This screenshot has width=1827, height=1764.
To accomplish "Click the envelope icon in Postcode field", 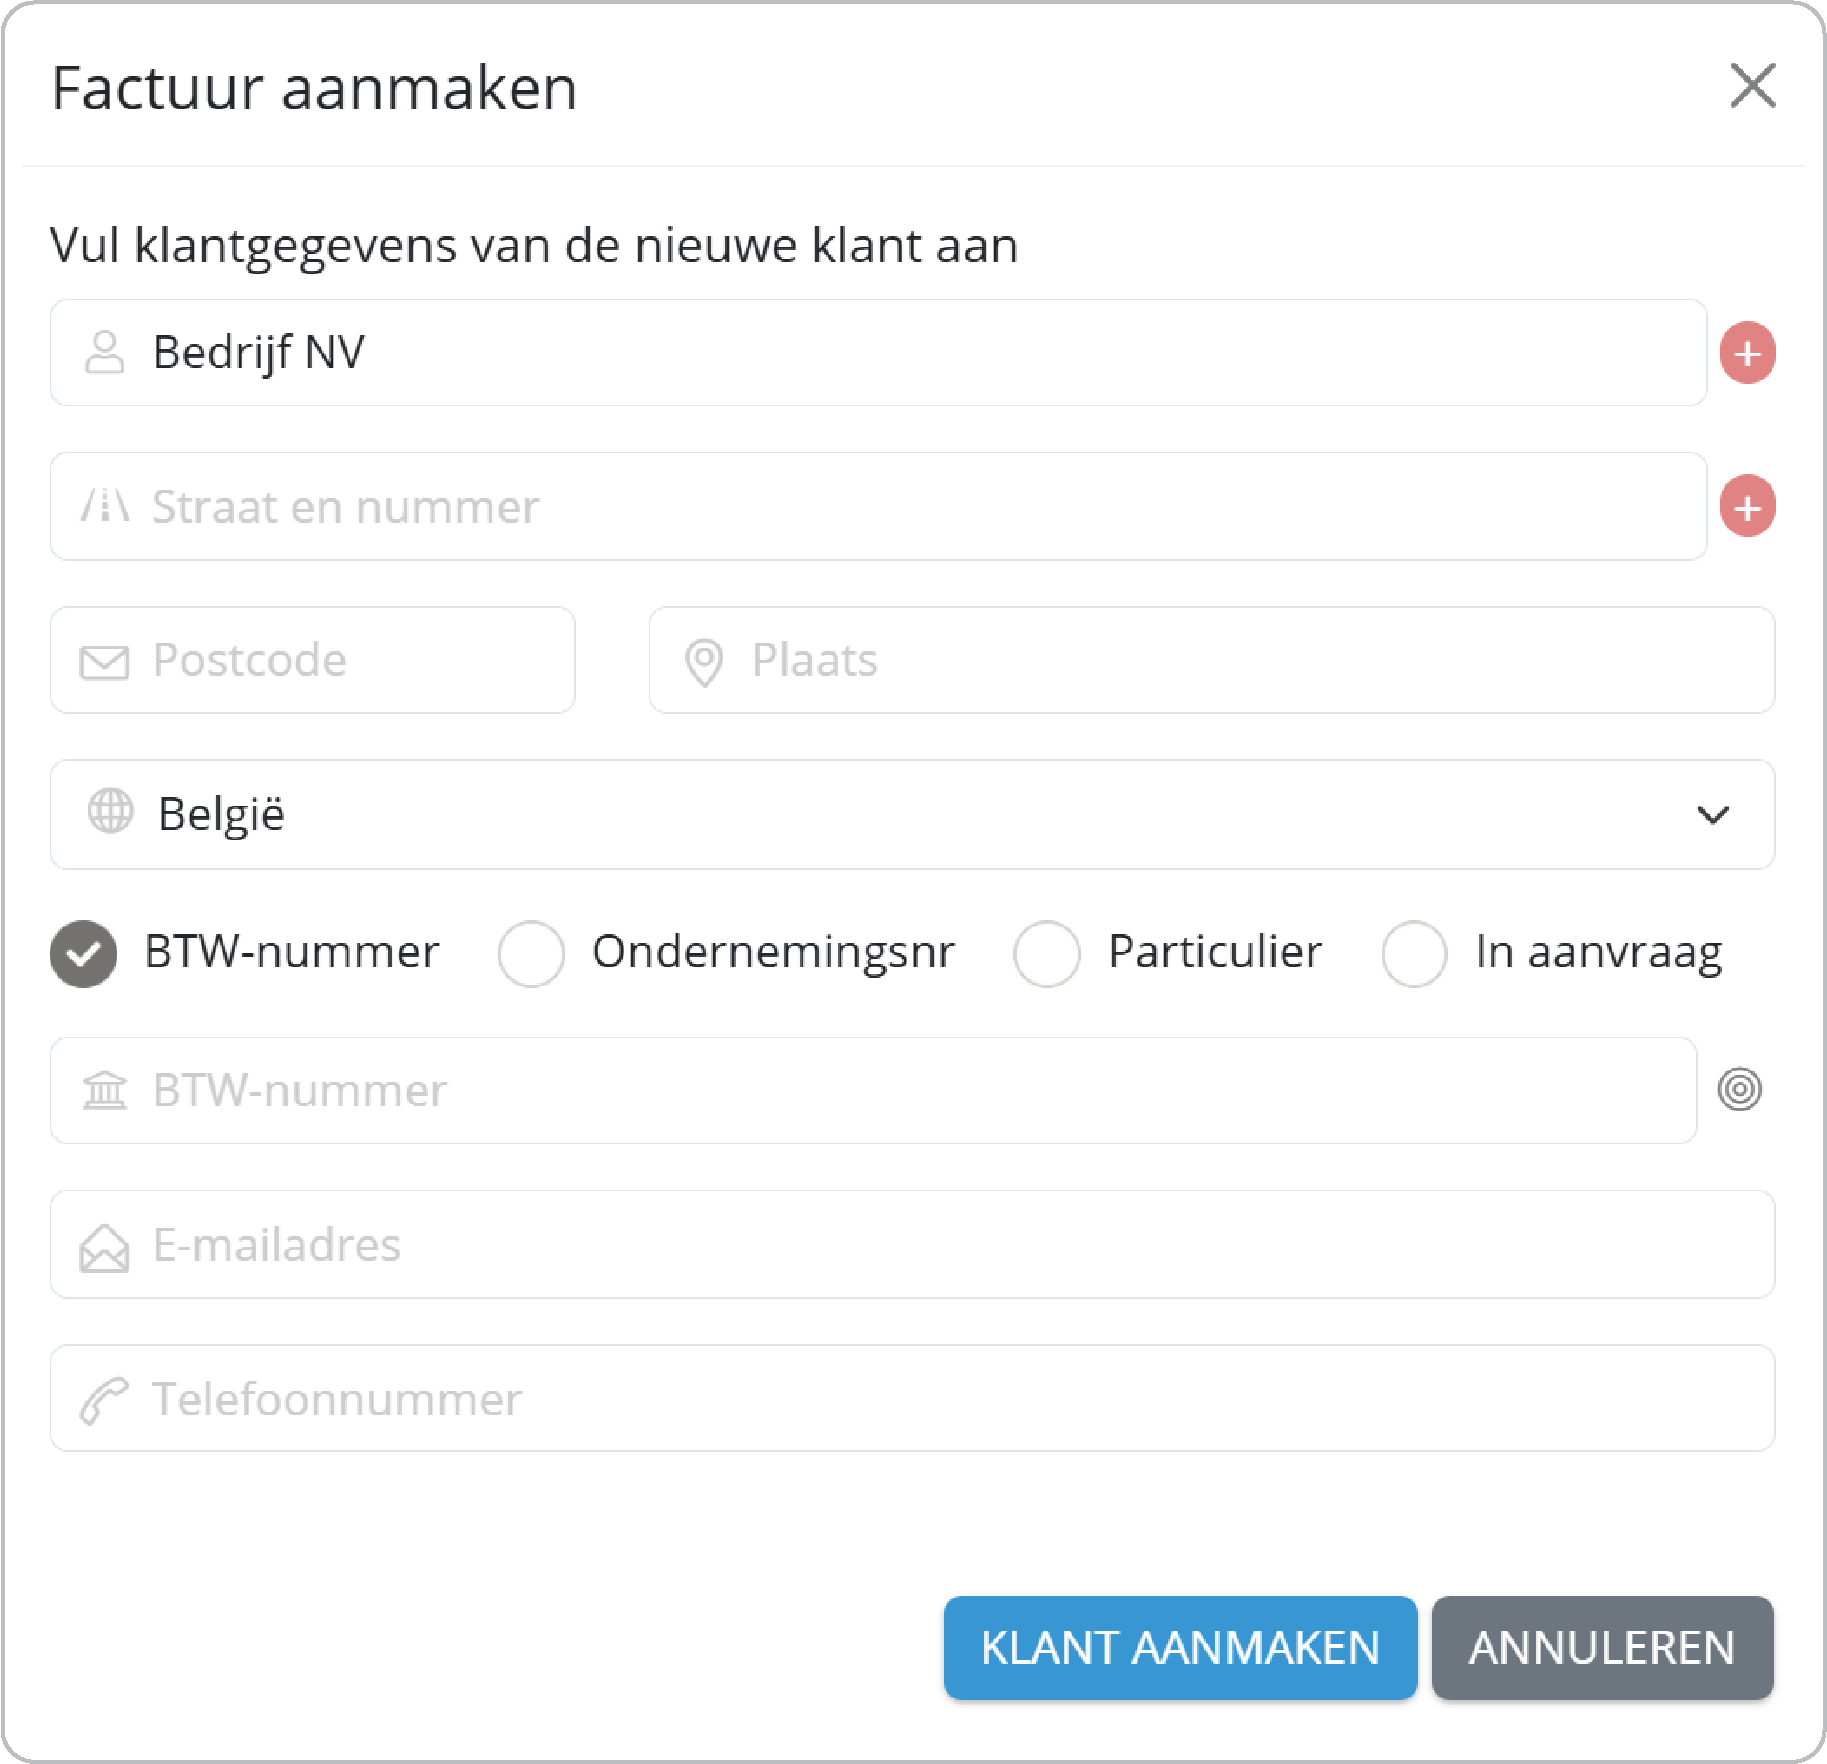I will coord(104,662).
